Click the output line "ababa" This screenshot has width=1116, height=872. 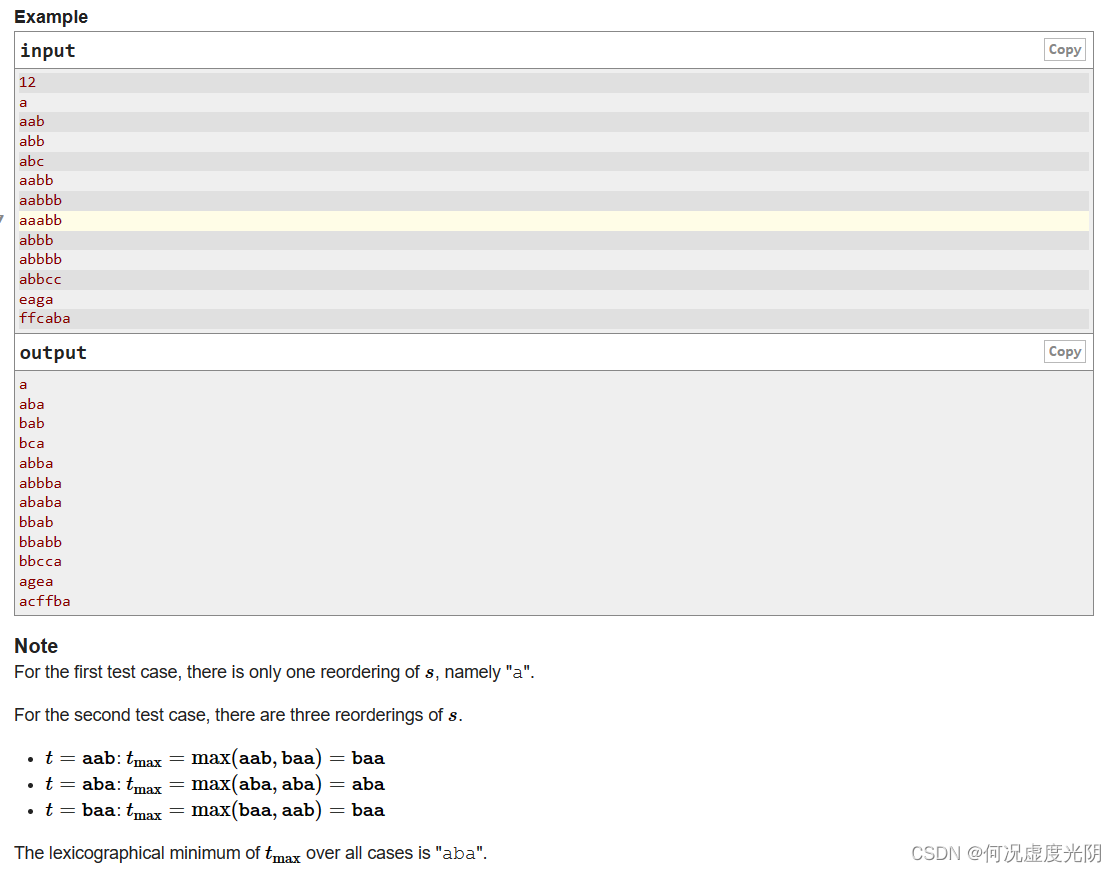[40, 502]
